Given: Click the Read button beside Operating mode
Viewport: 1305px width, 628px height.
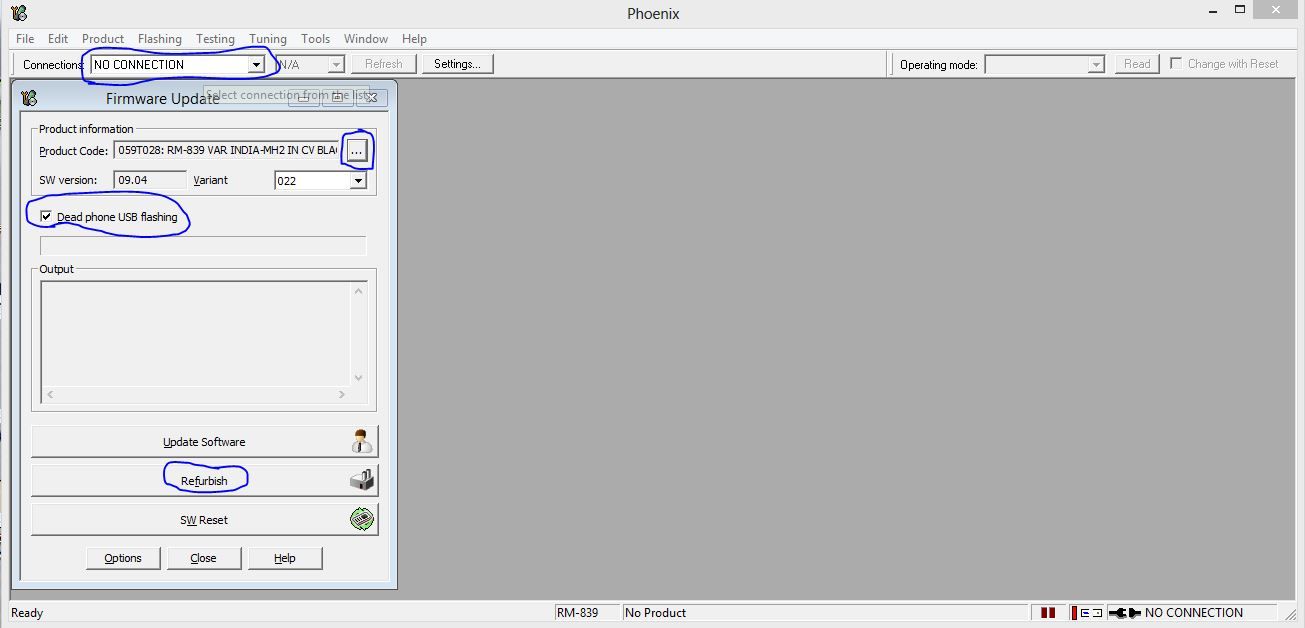Looking at the screenshot, I should [x=1137, y=64].
